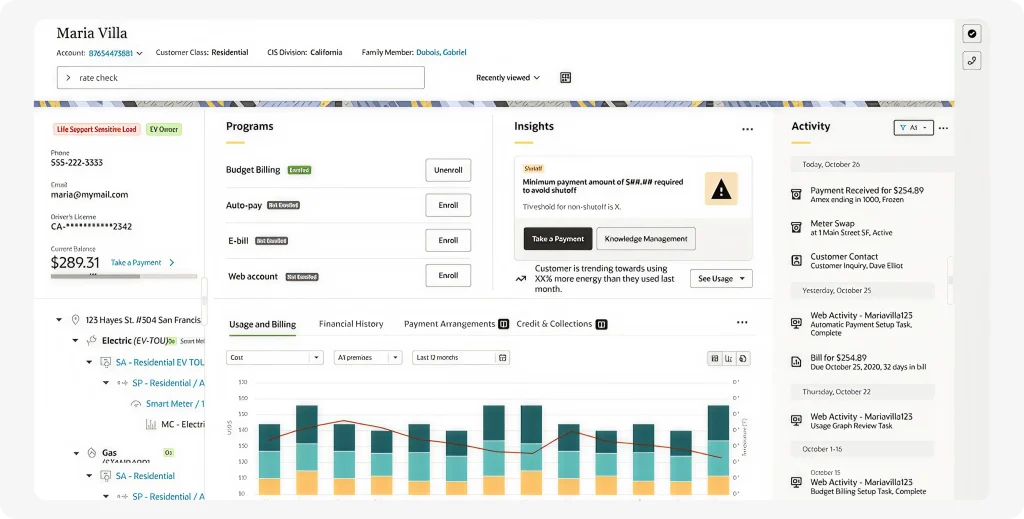Click the customer panel divider handle
Viewport: 1024px width, 519px height.
coord(204,301)
